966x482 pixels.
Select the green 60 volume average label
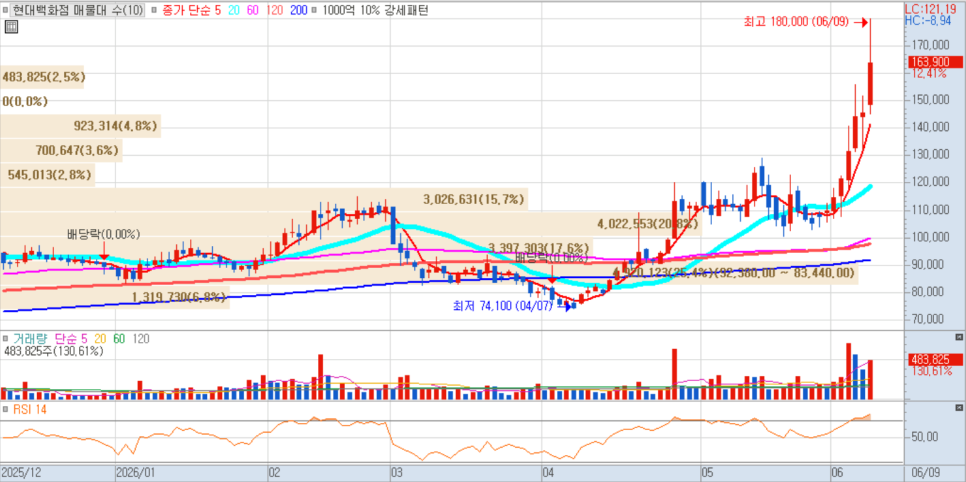pyautogui.click(x=118, y=338)
